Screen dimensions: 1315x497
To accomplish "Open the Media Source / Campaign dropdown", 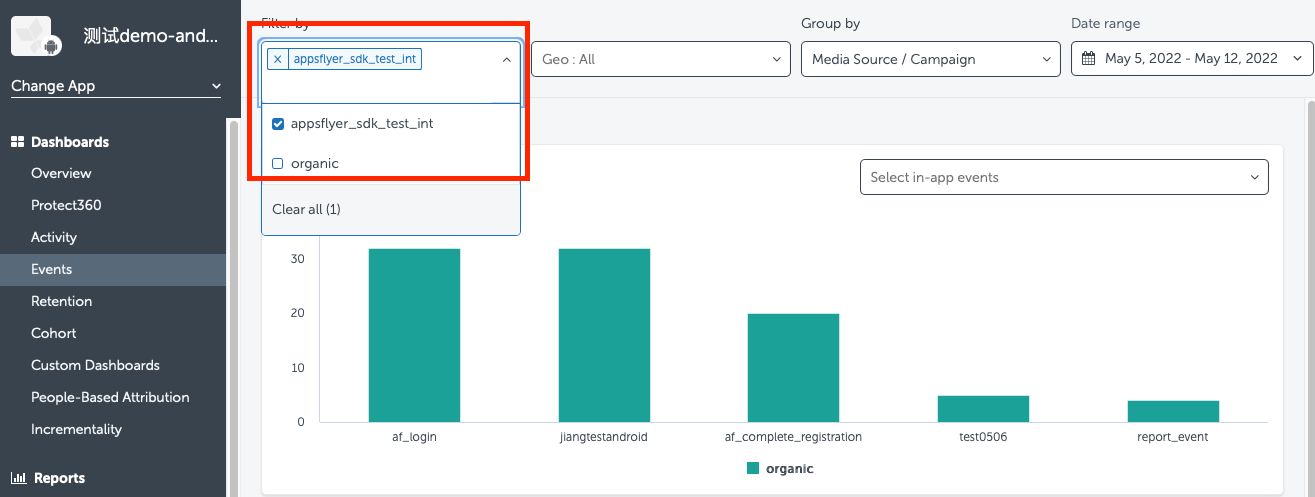I will point(930,59).
